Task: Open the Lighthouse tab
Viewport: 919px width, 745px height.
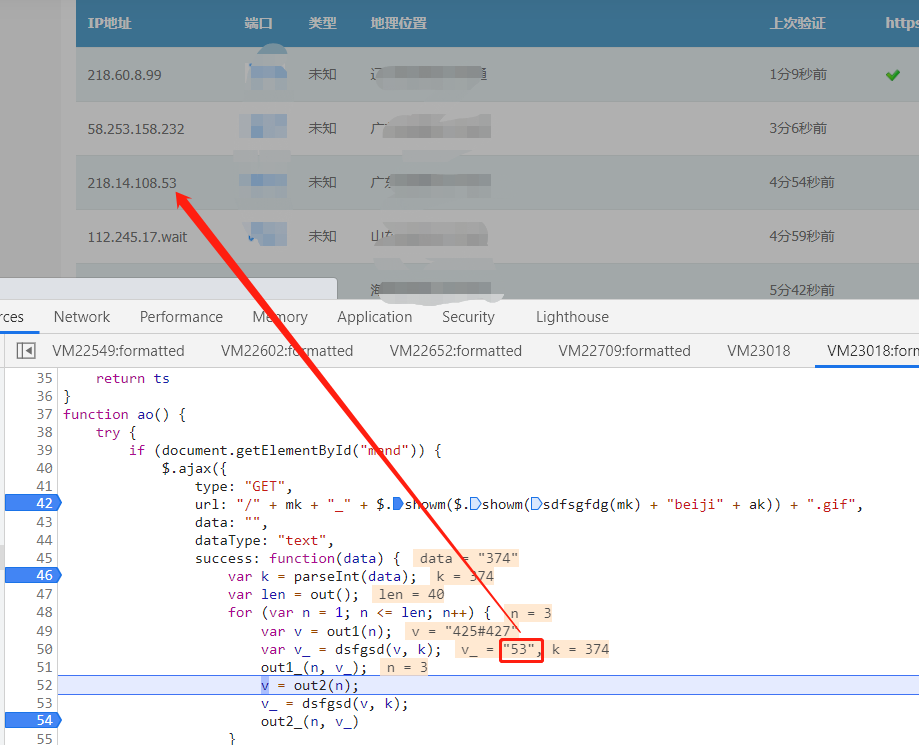Action: (572, 317)
